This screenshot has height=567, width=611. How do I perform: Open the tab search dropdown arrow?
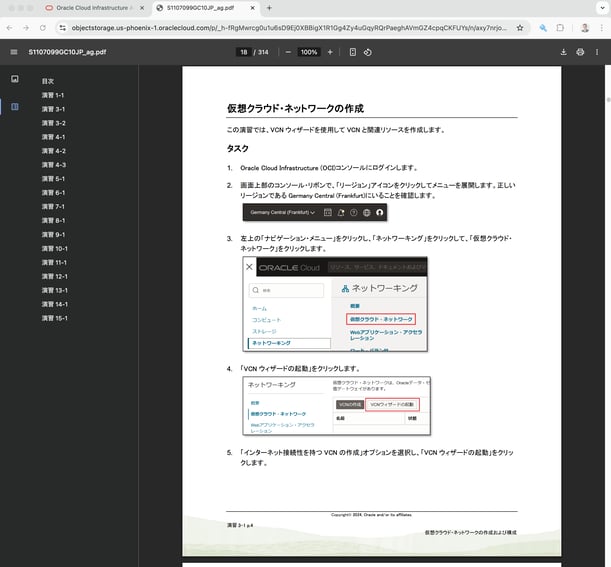(x=602, y=8)
